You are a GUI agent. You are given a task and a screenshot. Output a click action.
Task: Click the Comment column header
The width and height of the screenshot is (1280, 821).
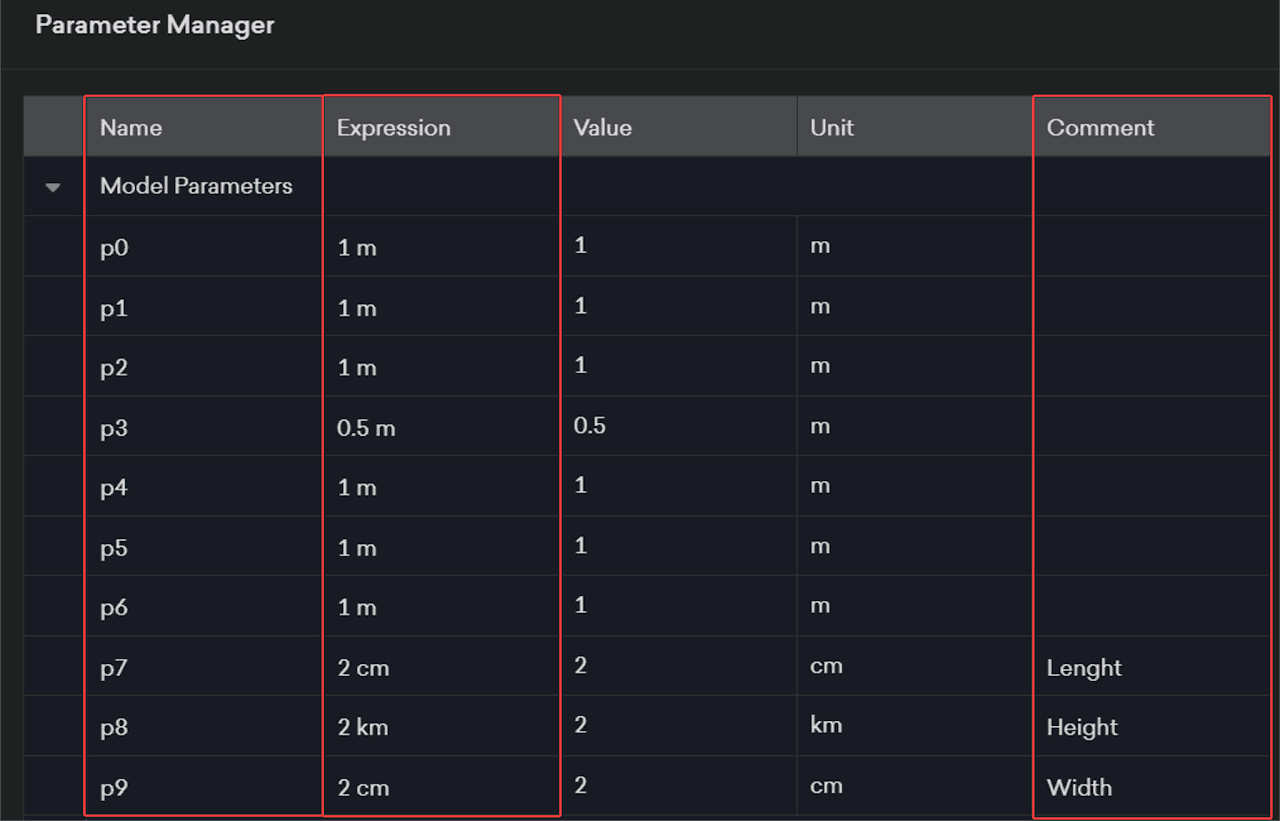click(1100, 128)
